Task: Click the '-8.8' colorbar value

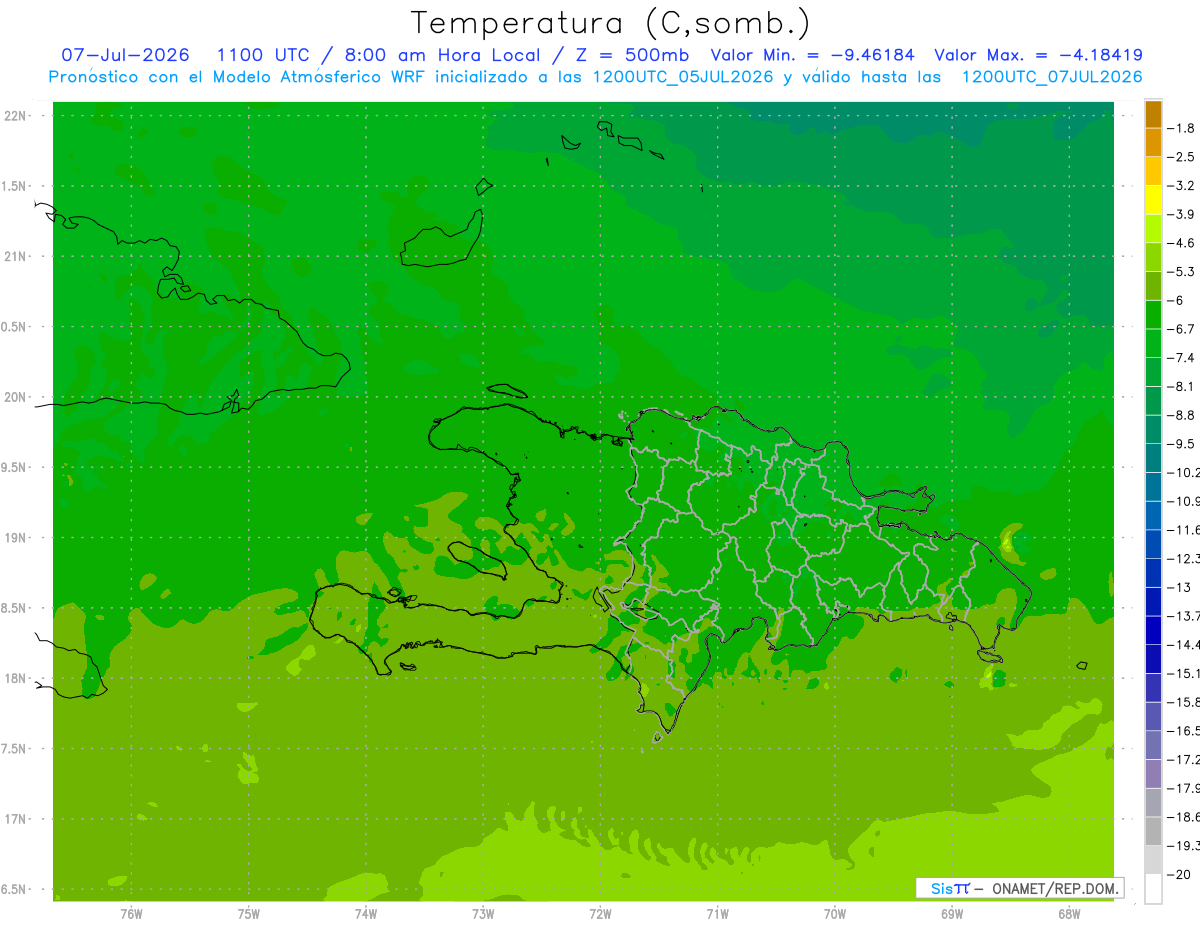Action: click(x=1182, y=415)
